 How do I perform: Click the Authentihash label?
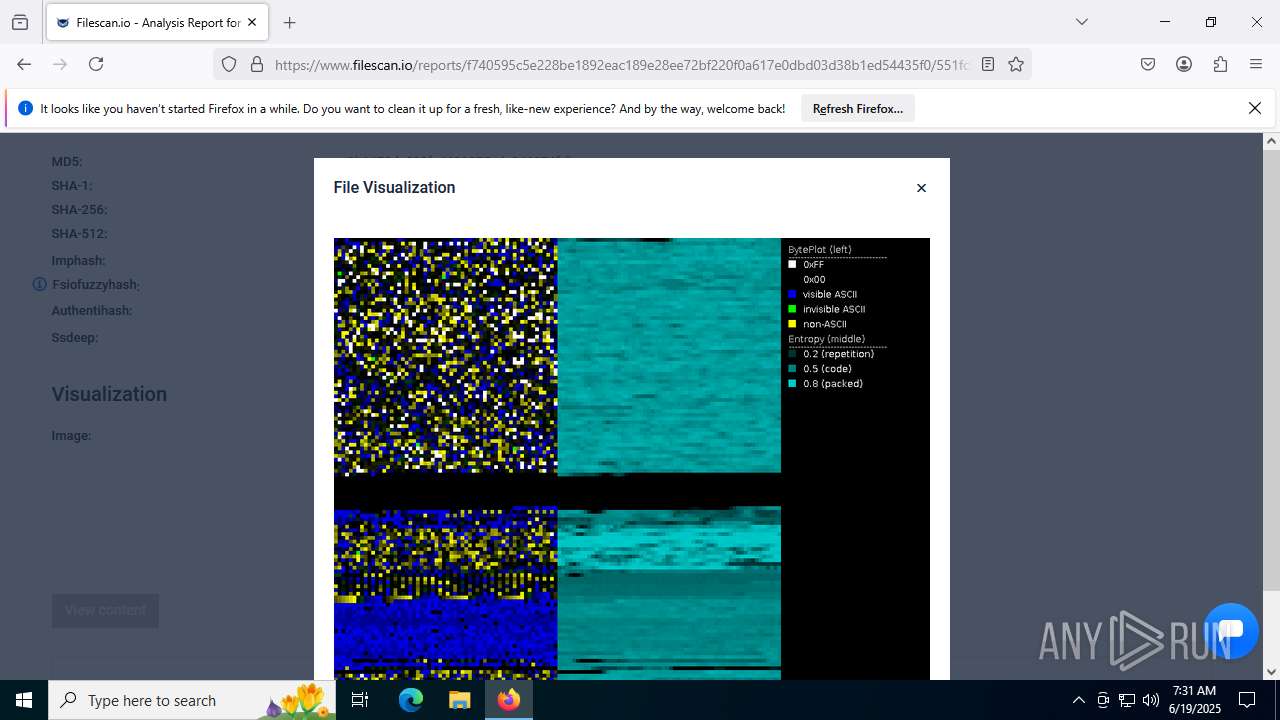coord(92,310)
